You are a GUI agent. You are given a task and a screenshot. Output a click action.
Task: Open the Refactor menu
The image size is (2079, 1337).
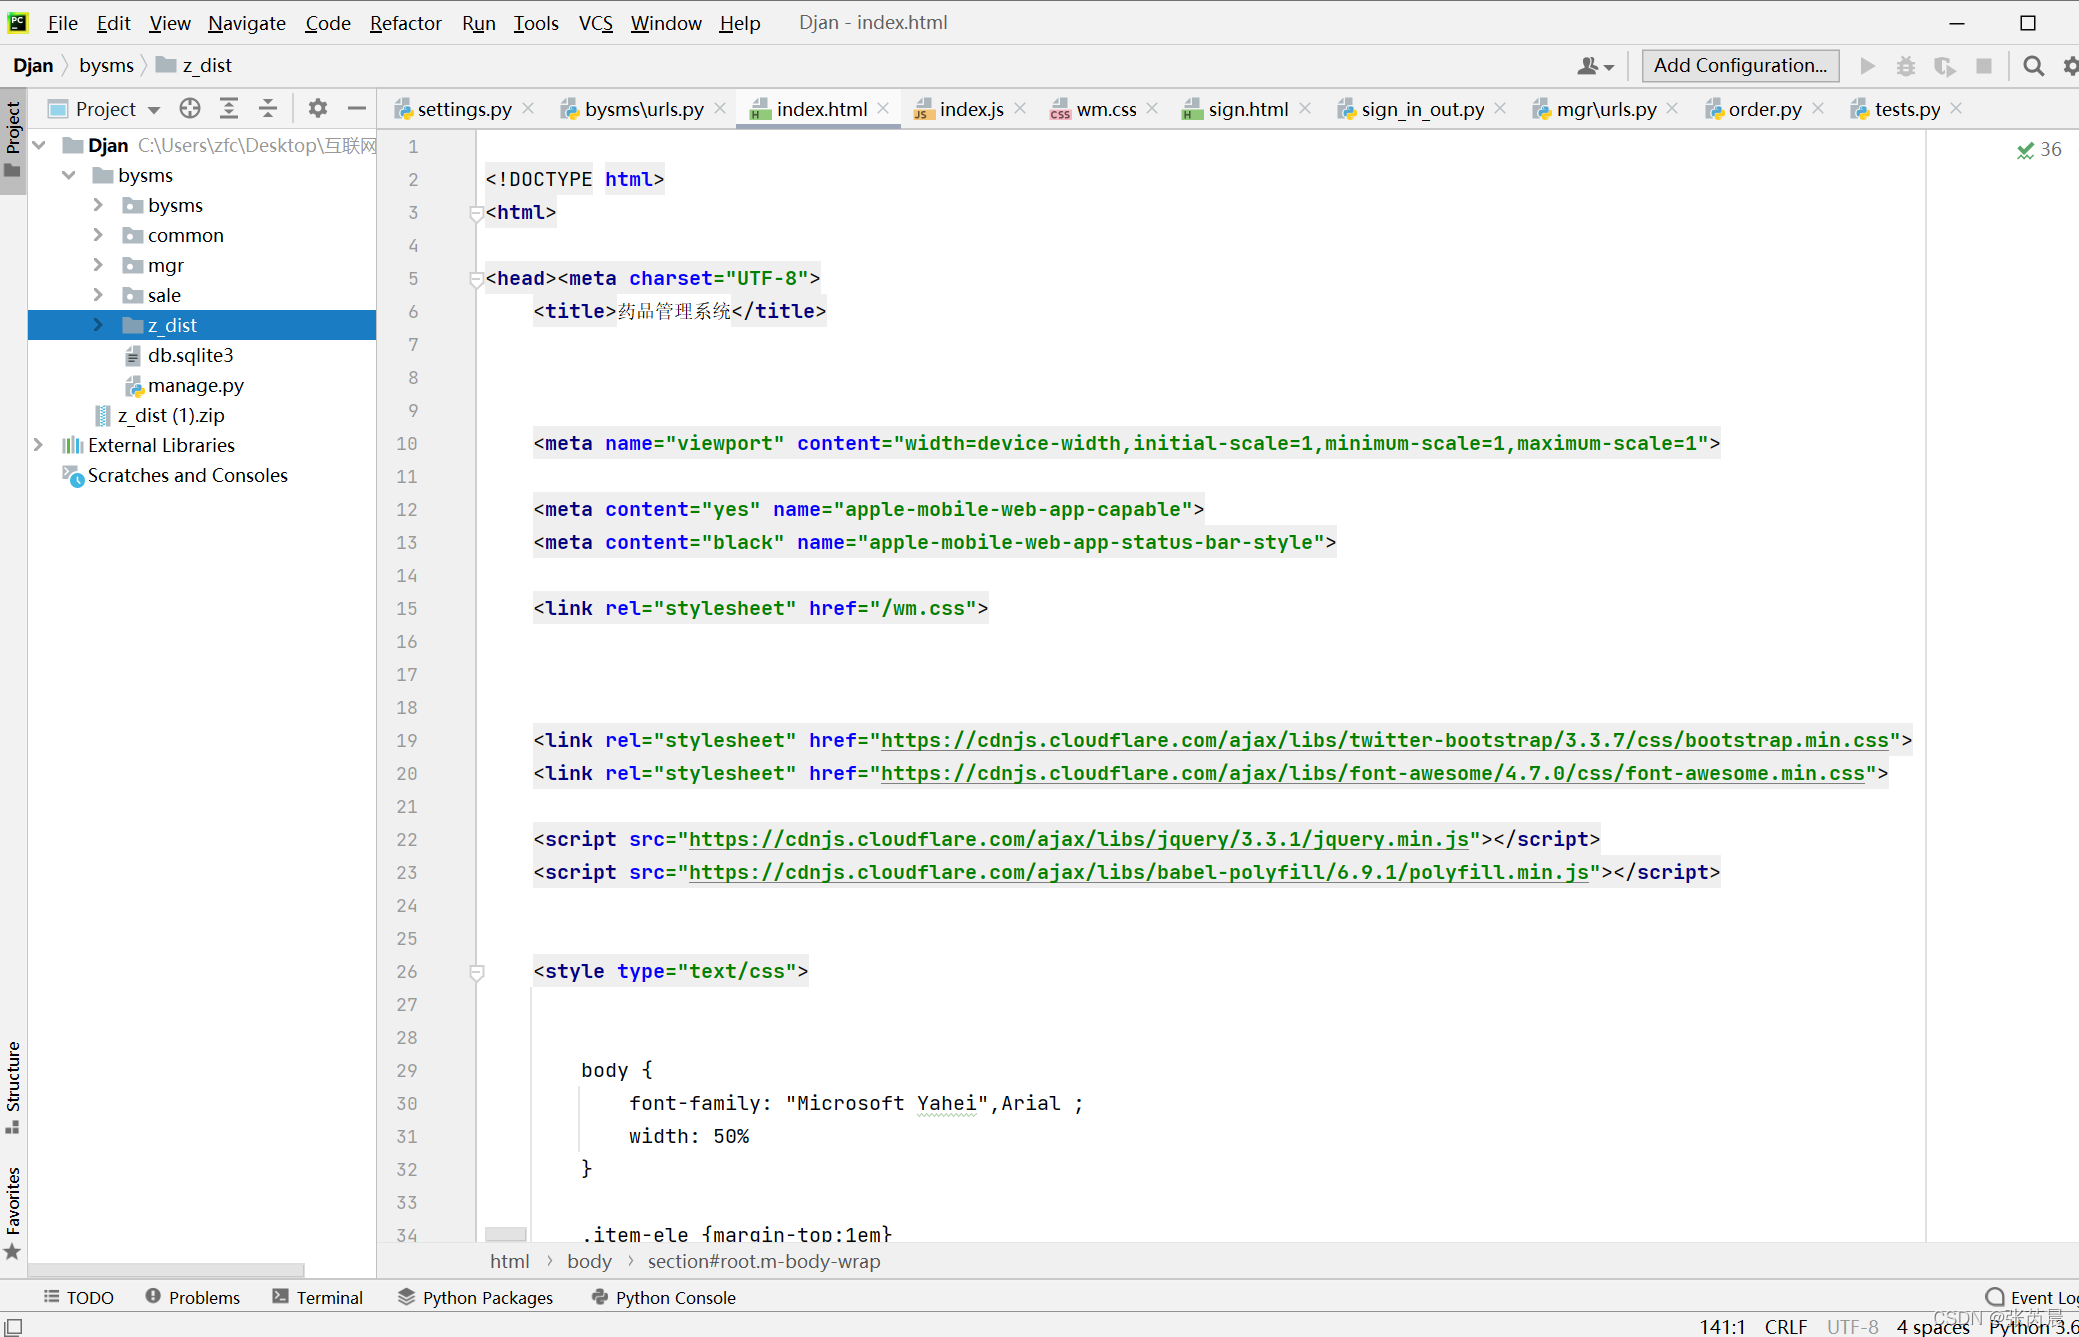point(405,23)
